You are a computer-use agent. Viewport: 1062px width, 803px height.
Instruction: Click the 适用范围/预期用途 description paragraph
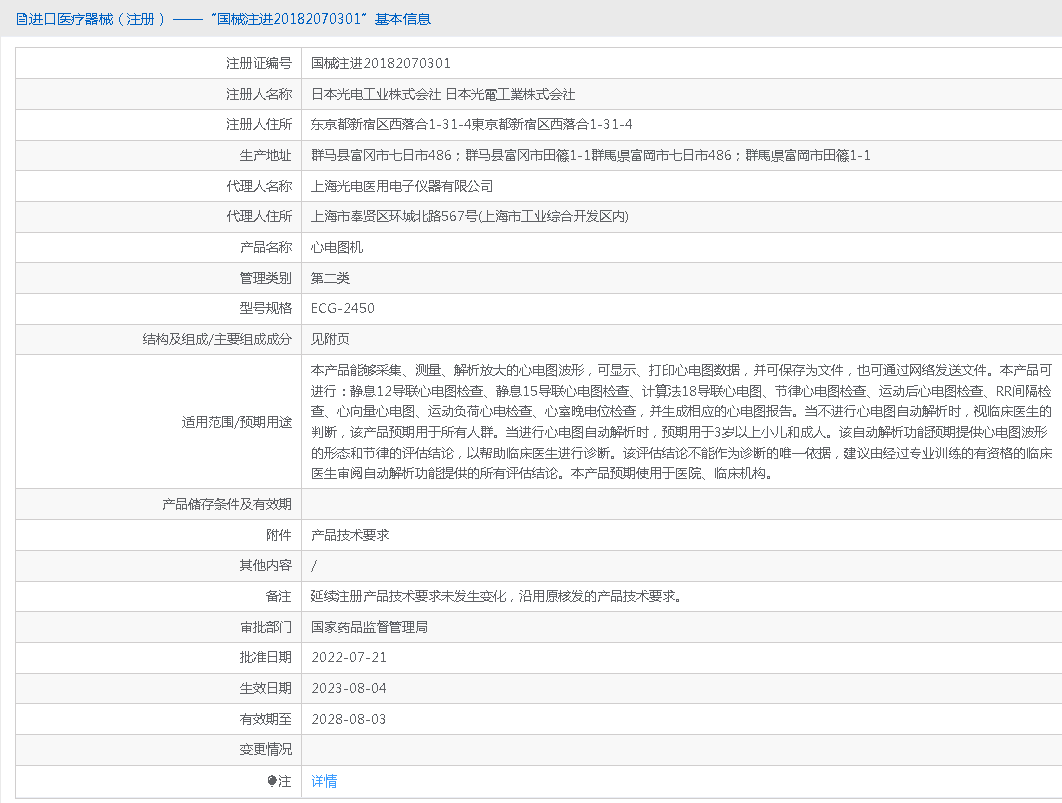[680, 421]
